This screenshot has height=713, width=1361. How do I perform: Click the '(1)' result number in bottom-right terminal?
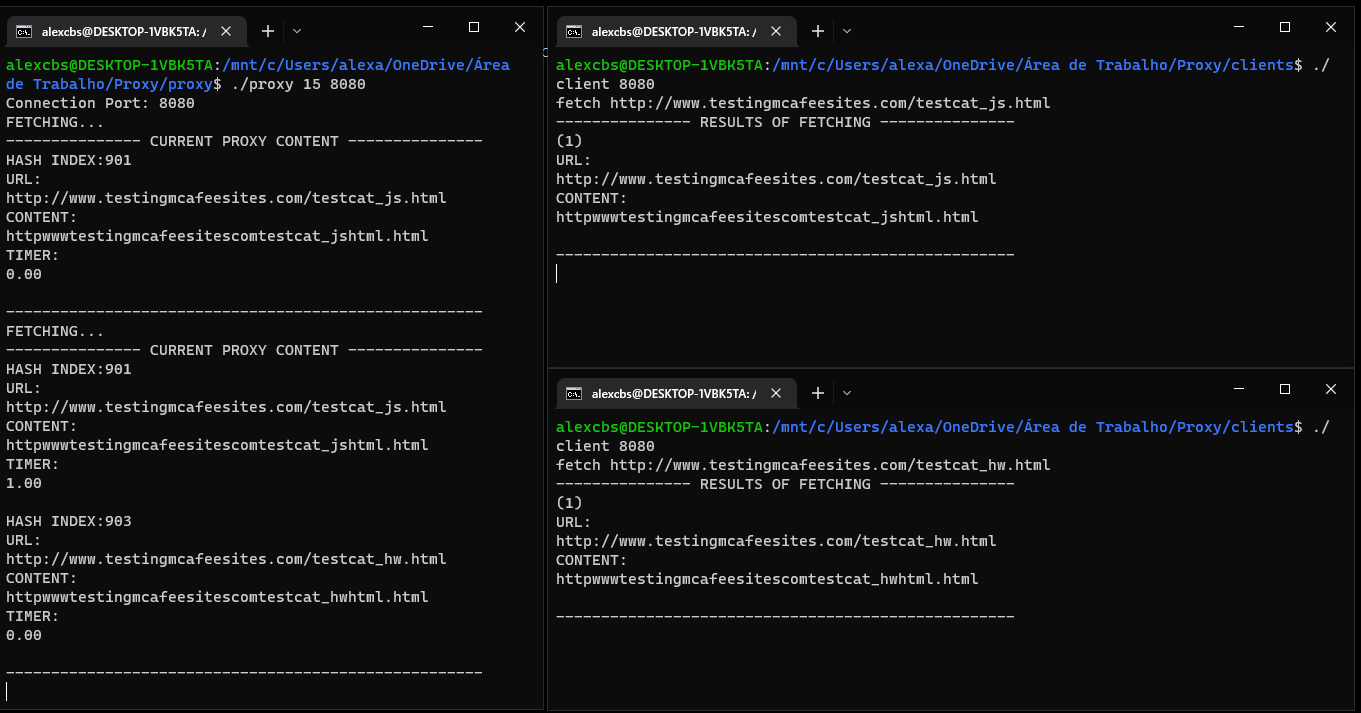[x=569, y=503]
